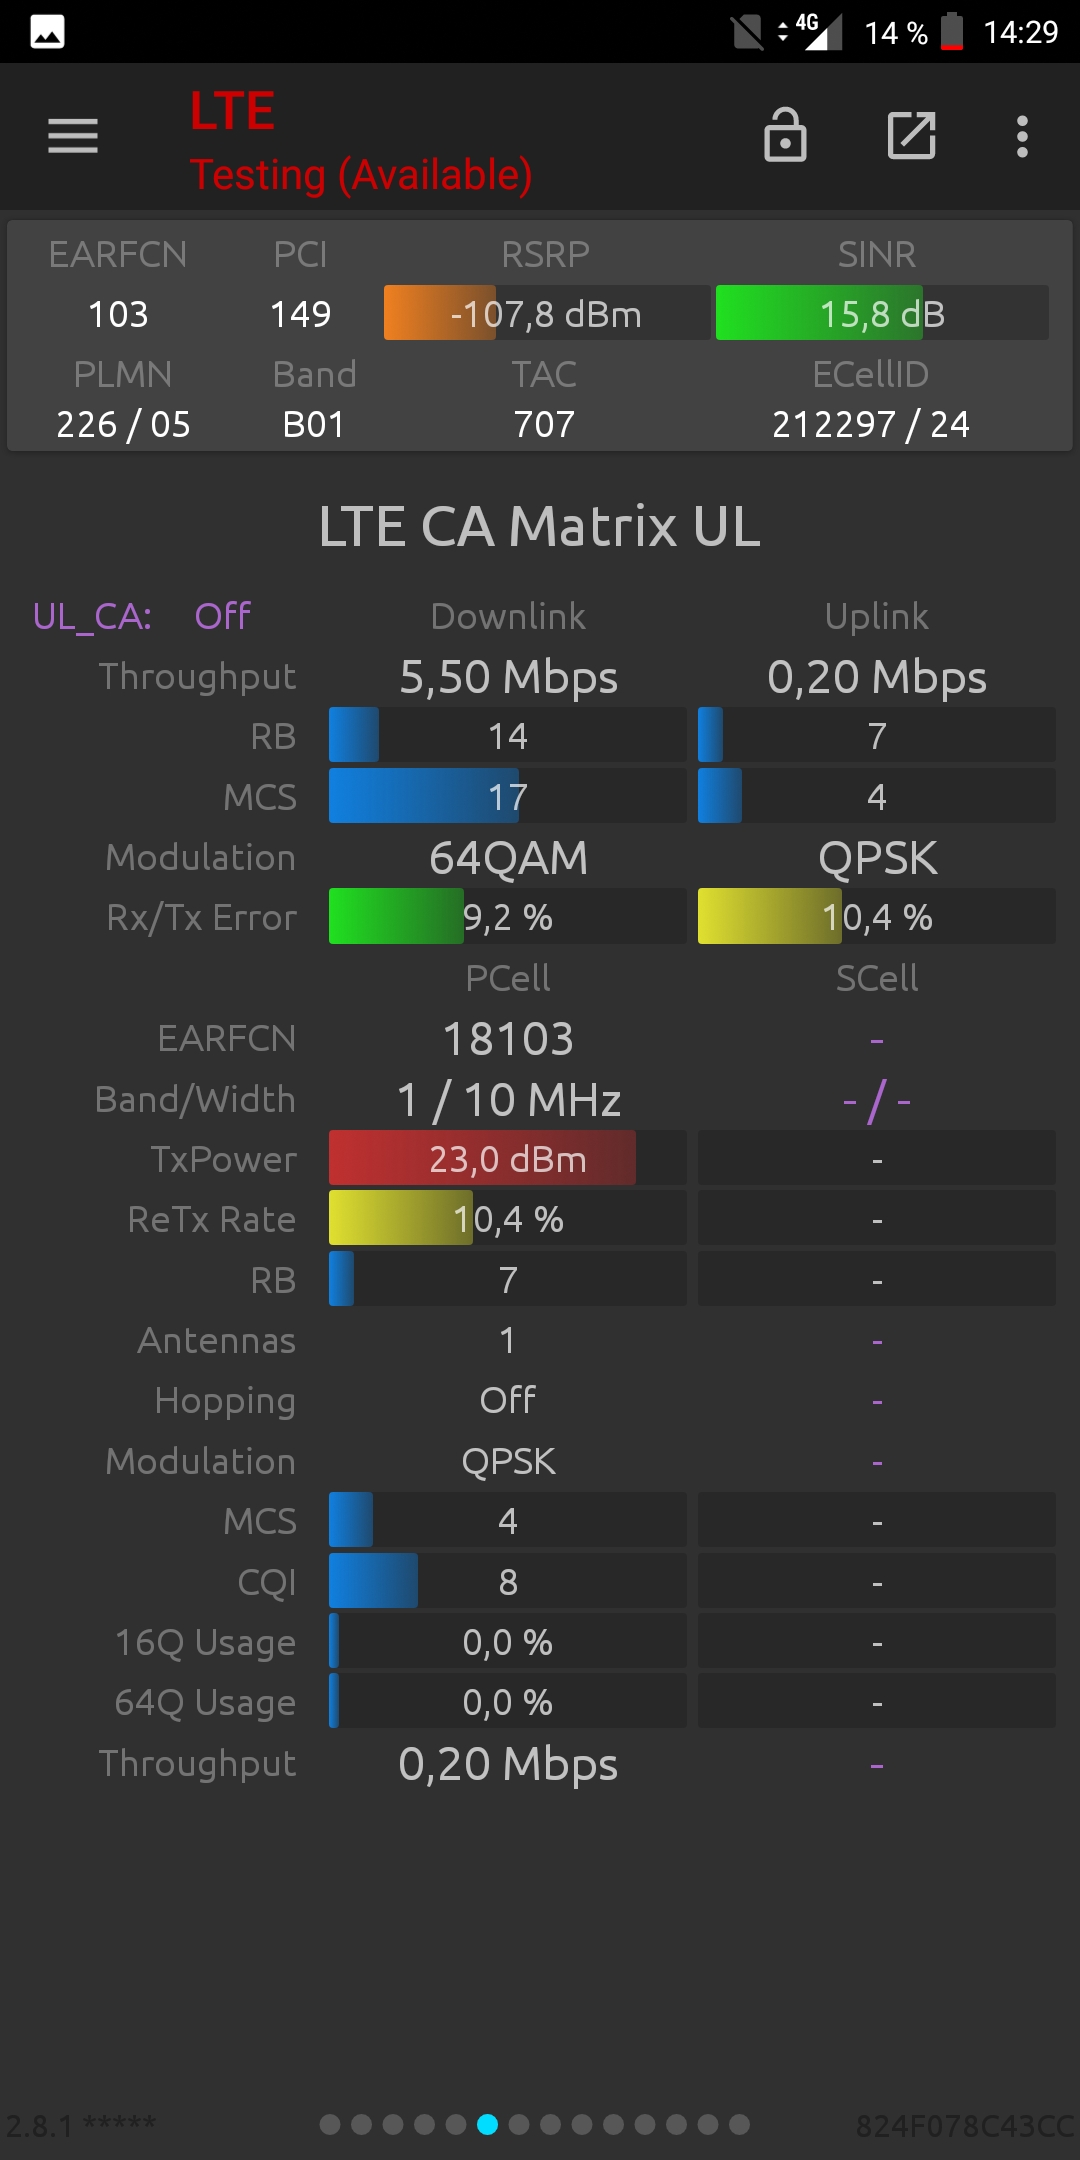Open the three-dot overflow menu
The width and height of the screenshot is (1080, 2160).
pos(1022,136)
